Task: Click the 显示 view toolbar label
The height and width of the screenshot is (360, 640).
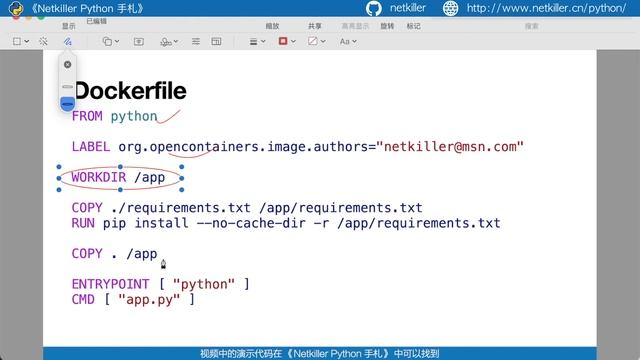Action: (69, 26)
